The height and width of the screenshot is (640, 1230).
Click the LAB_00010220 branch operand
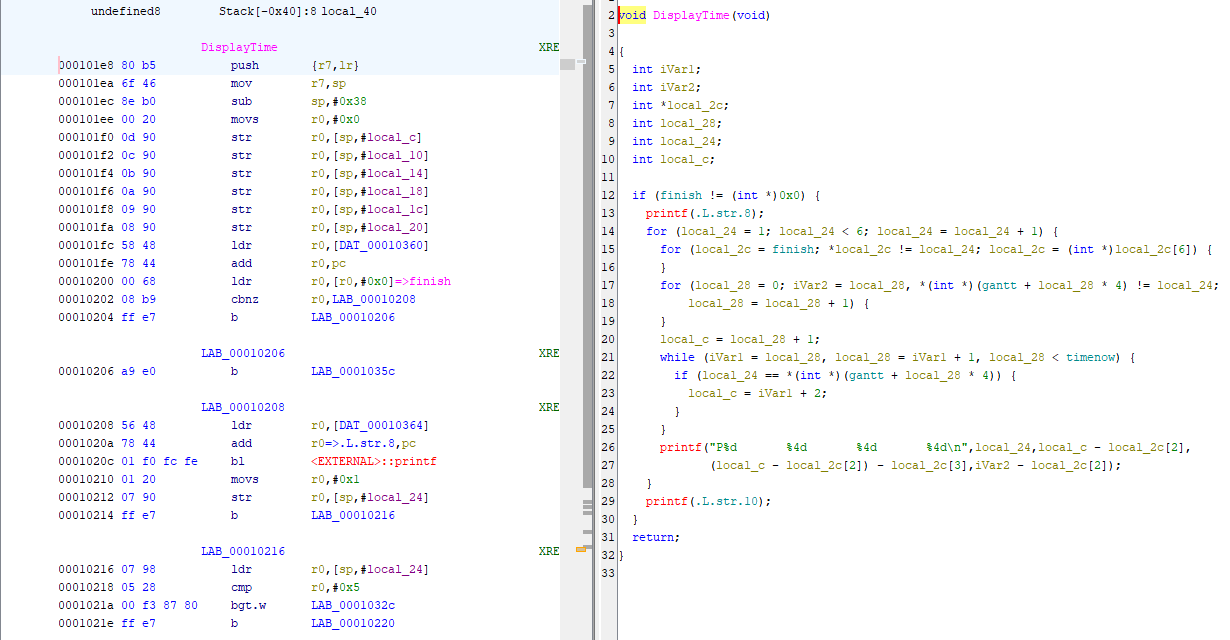tap(353, 624)
